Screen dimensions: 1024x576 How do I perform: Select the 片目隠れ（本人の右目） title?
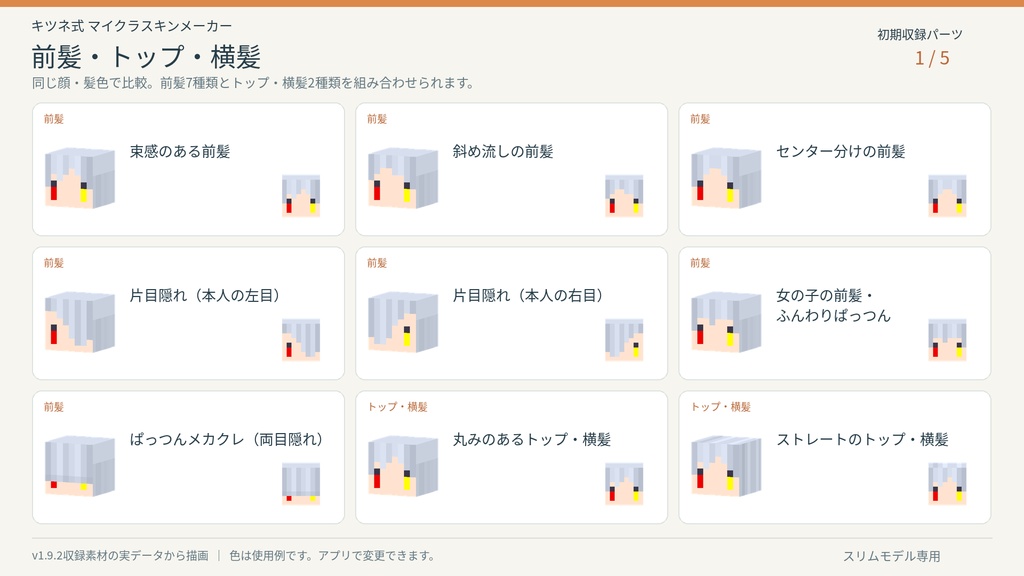(530, 295)
